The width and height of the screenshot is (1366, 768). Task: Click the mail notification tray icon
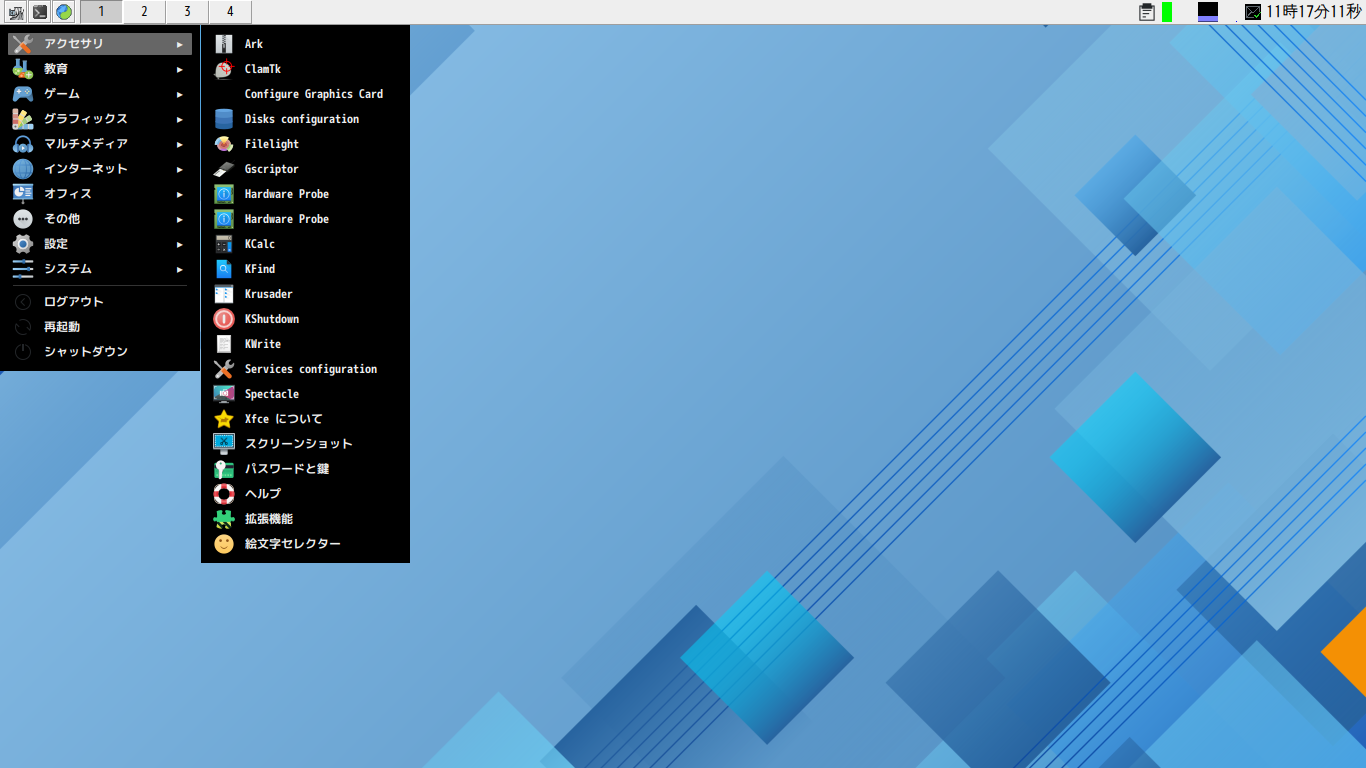1252,12
